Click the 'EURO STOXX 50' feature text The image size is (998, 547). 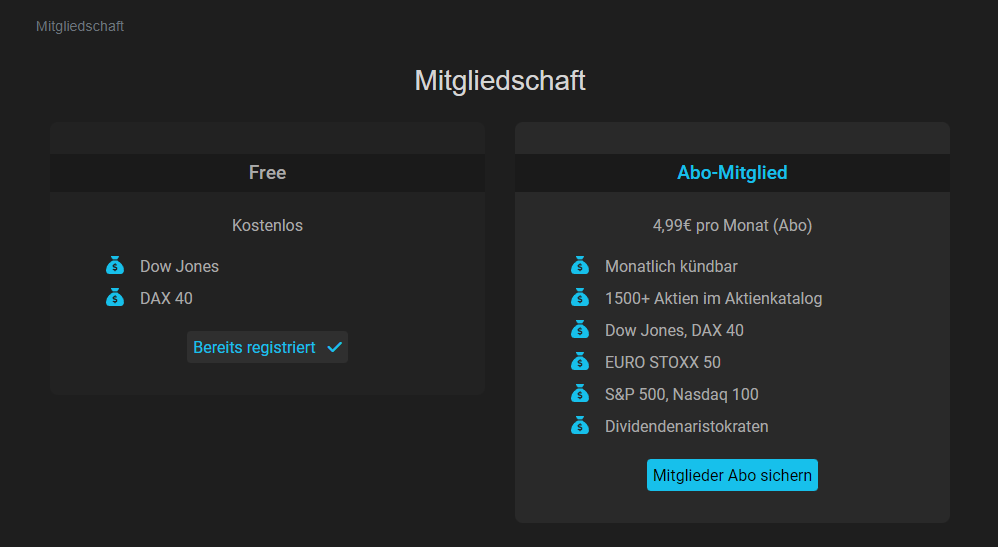(663, 362)
